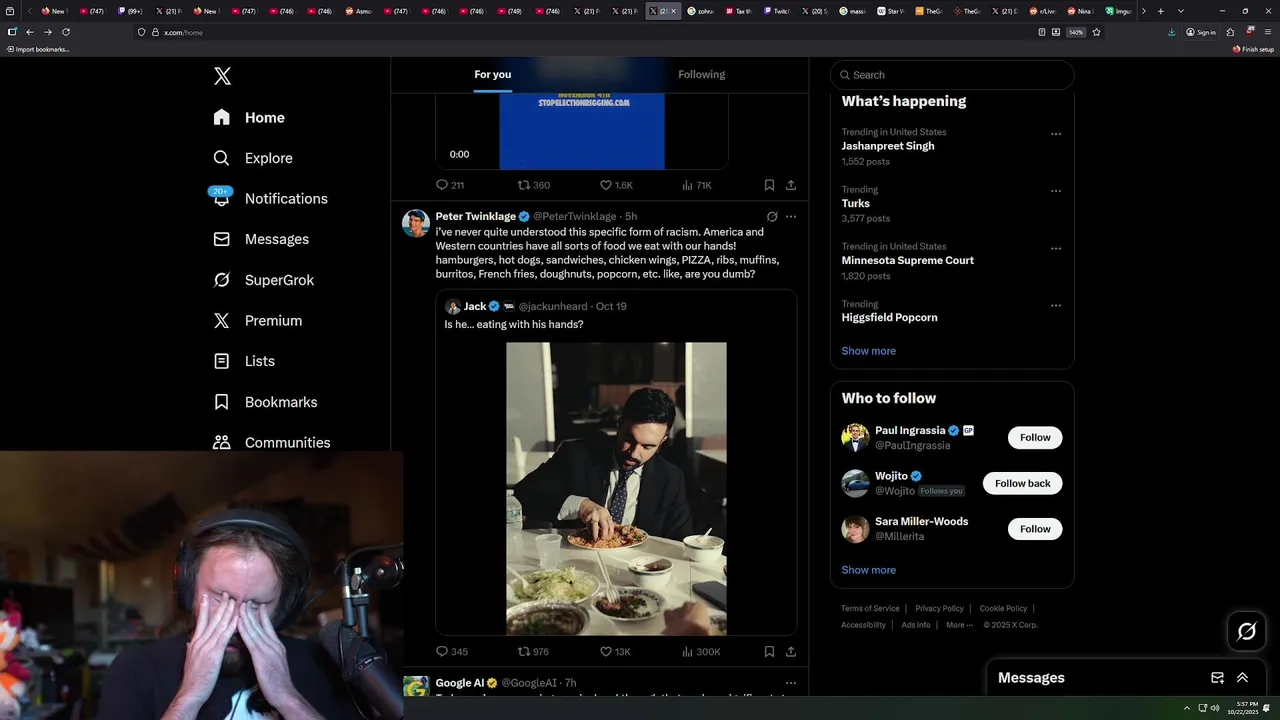Open options for Minnesota Supreme Court trend

point(1055,248)
